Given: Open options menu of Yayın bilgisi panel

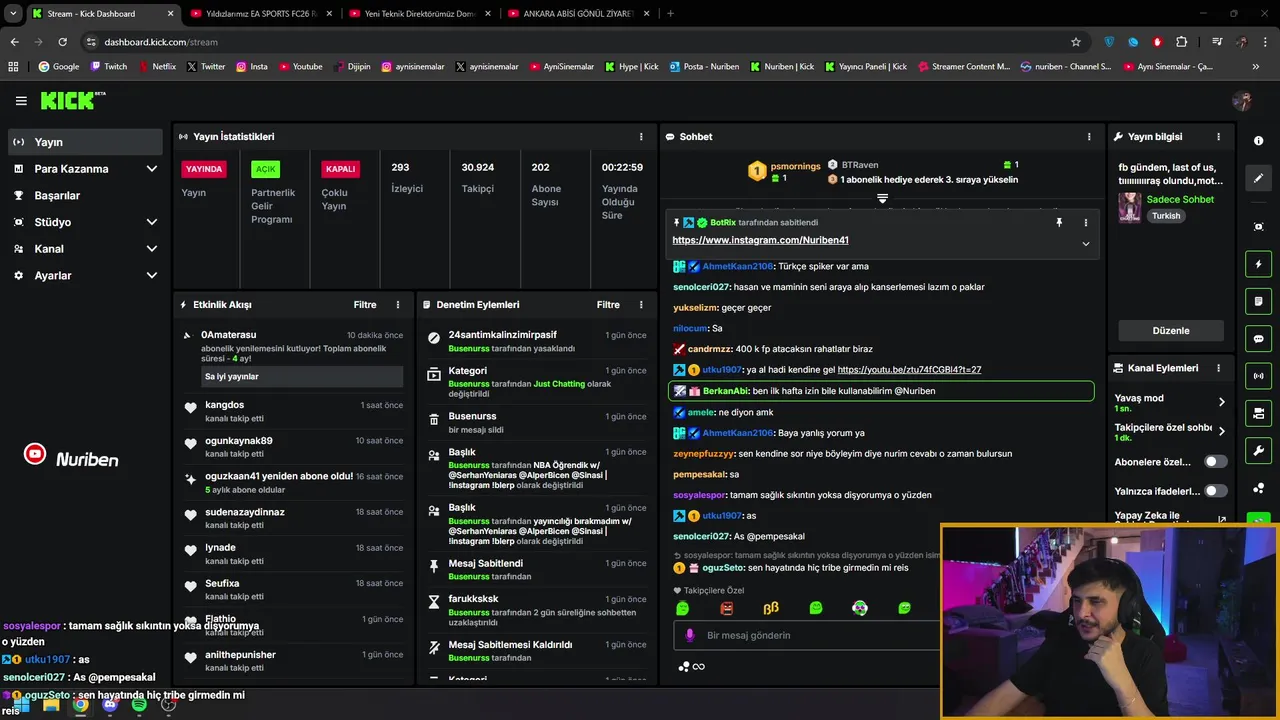Looking at the screenshot, I should (x=1218, y=137).
